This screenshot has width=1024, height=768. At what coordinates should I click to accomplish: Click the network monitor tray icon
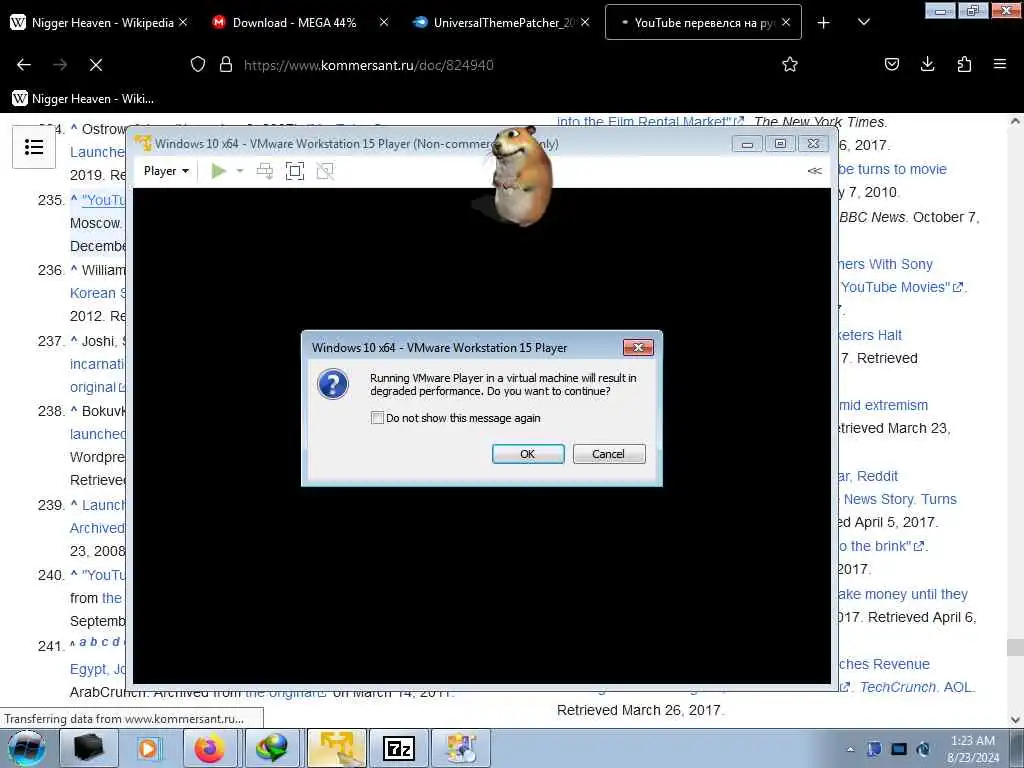click(x=899, y=749)
